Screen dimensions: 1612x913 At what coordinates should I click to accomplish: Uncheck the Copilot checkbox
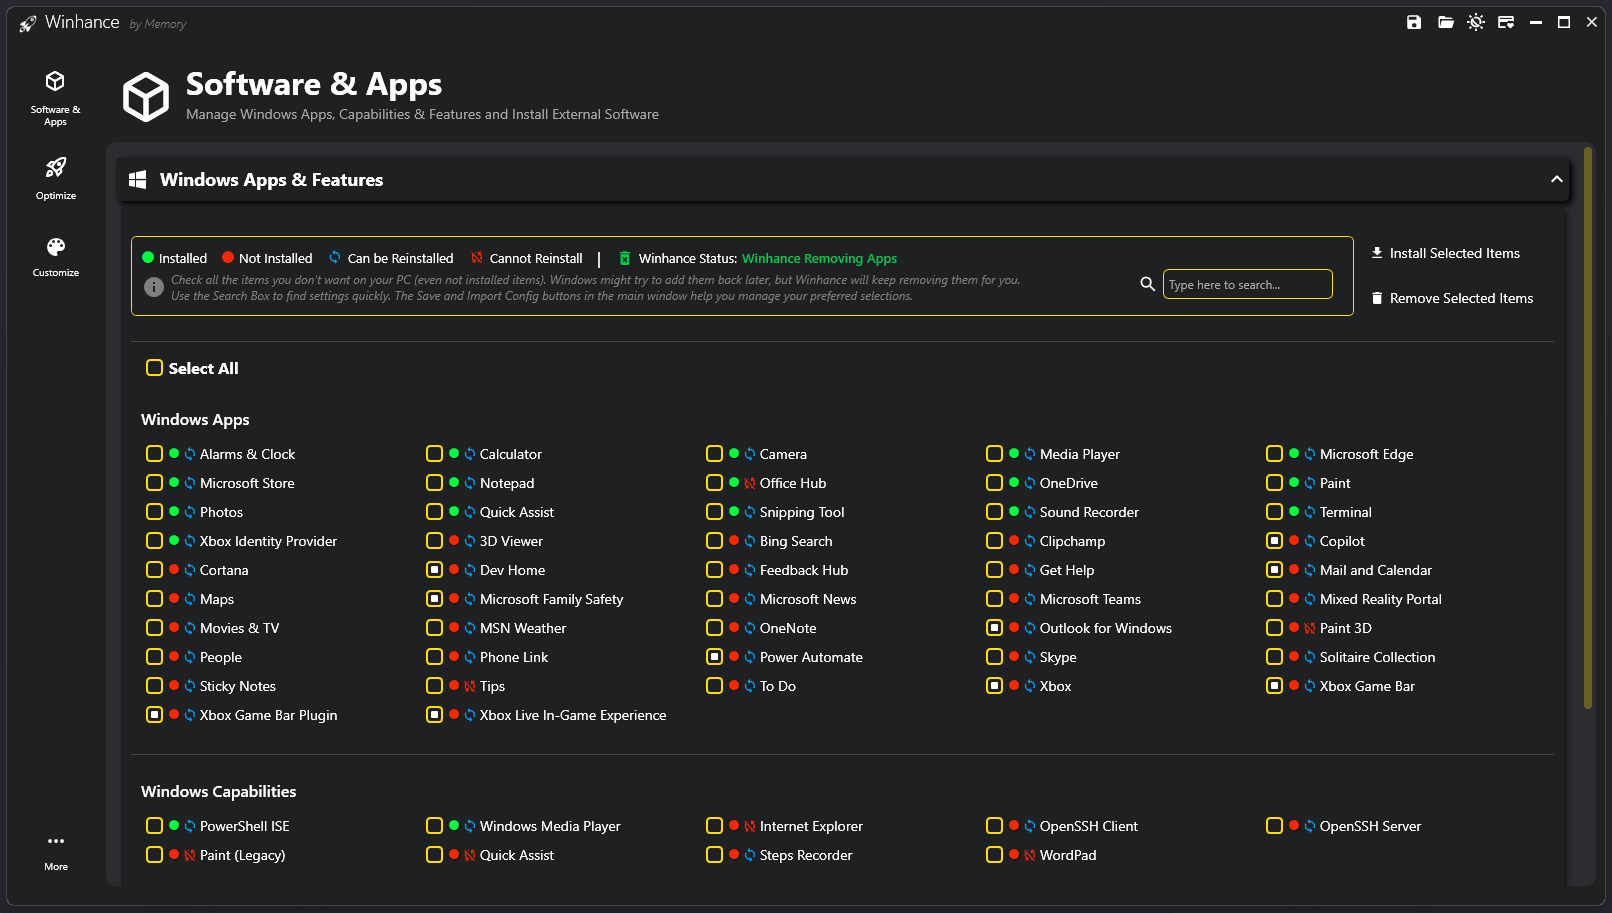tap(1275, 541)
